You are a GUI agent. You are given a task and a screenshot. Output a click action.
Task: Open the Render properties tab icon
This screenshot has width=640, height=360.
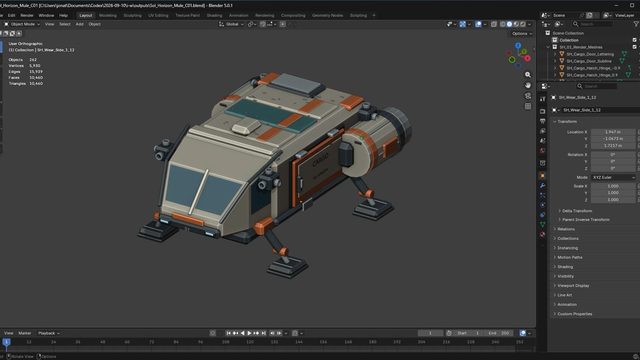pos(542,111)
